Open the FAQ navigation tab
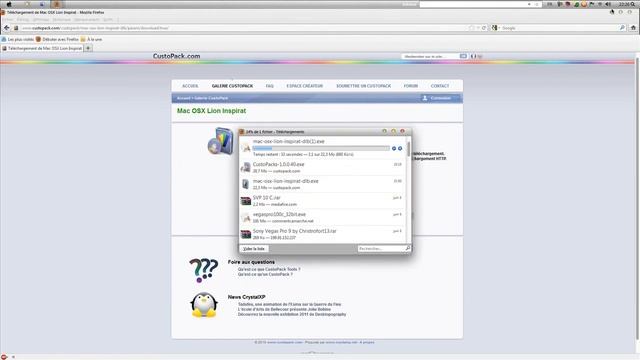640x360 pixels. (269, 86)
